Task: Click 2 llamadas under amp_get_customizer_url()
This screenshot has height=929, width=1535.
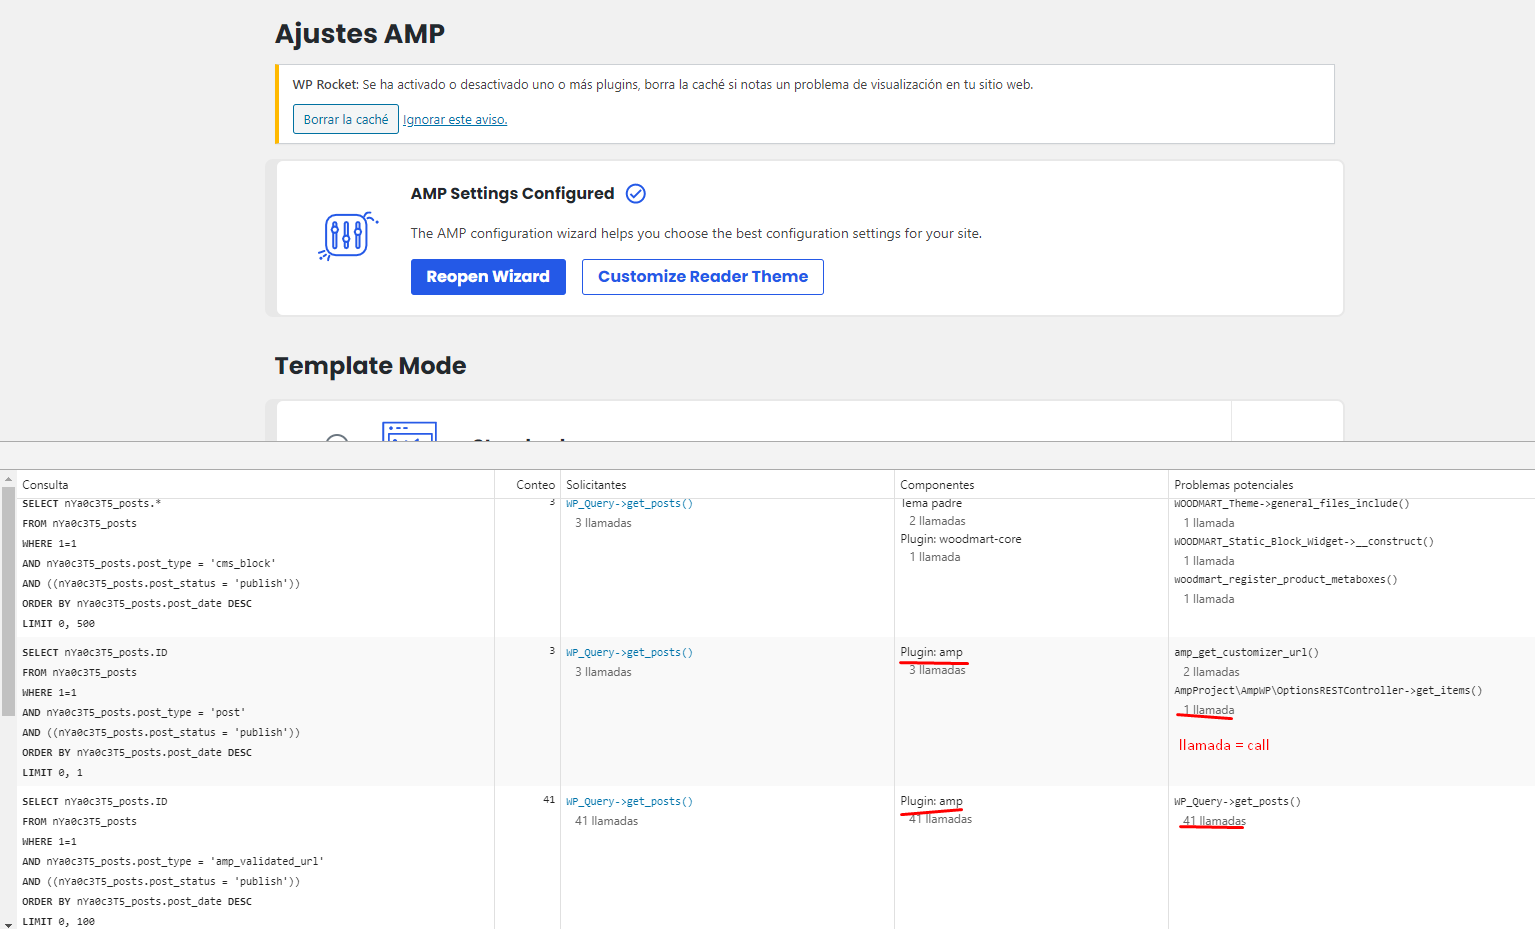Action: tap(1211, 672)
